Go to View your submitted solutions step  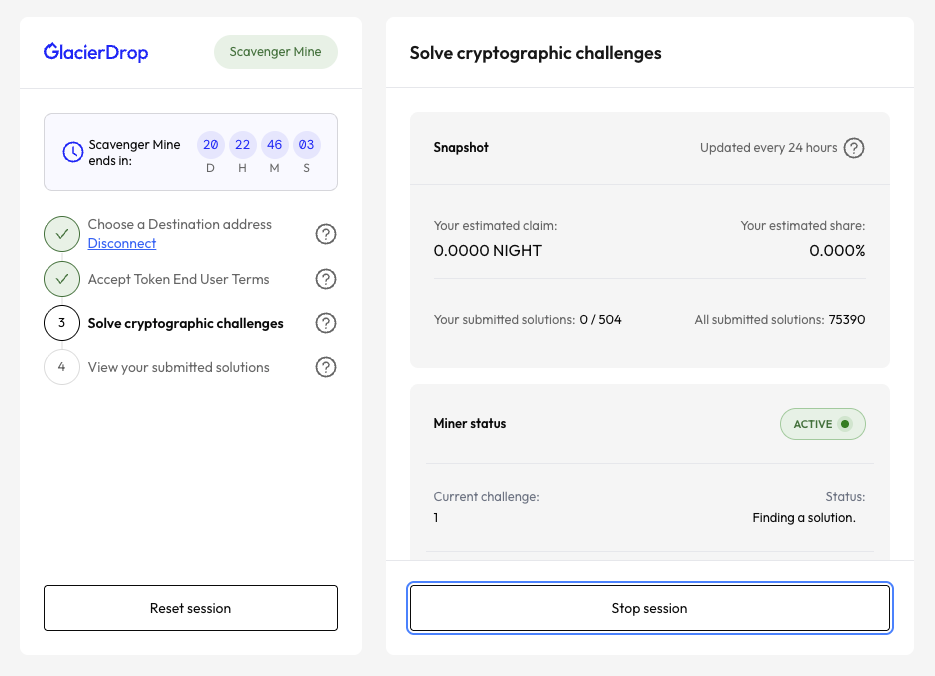tap(179, 367)
